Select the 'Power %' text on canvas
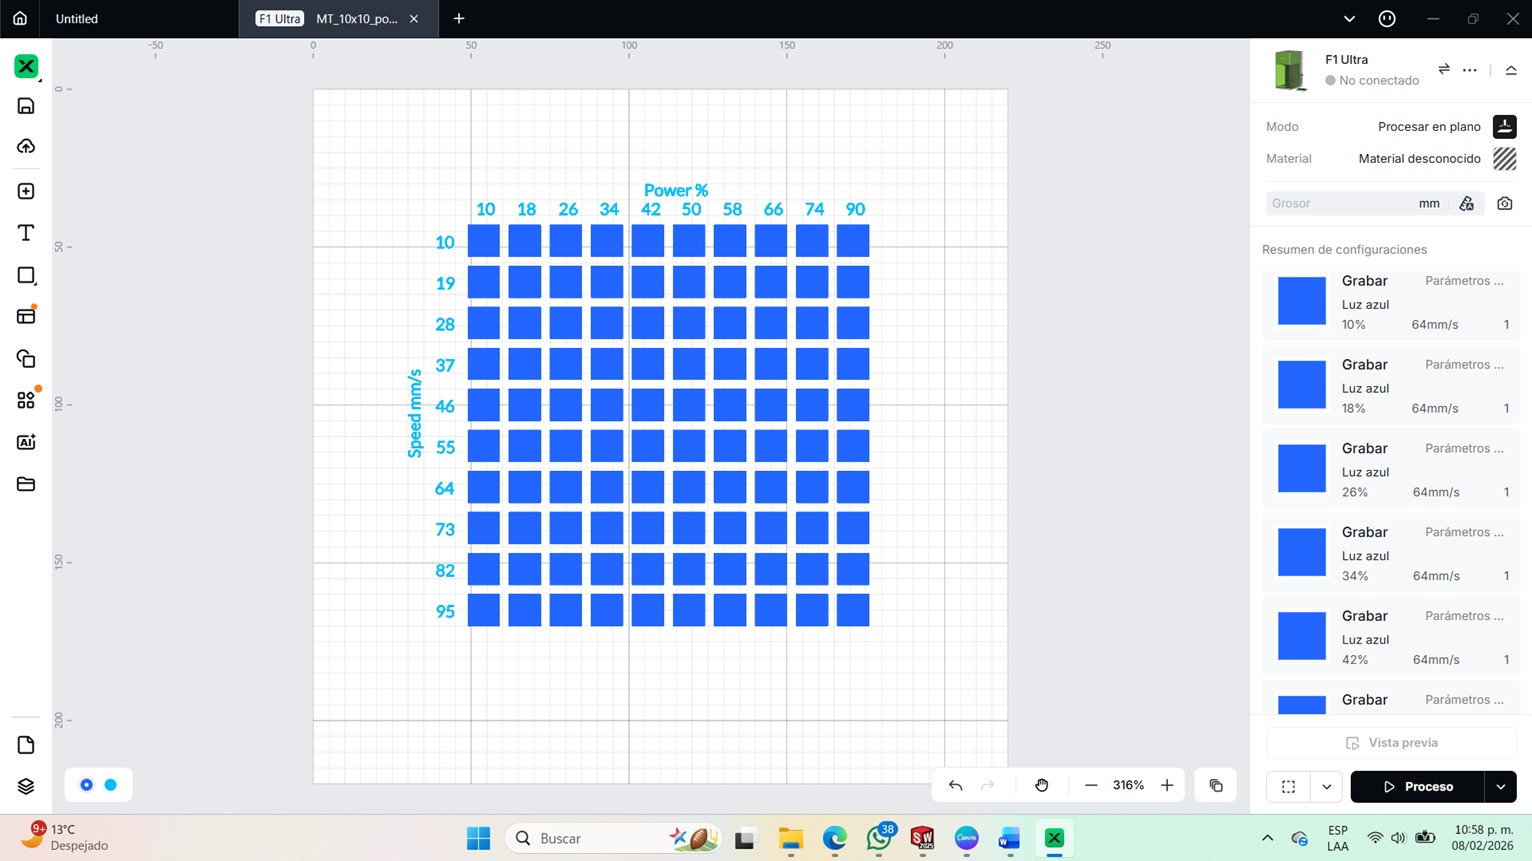Image resolution: width=1532 pixels, height=861 pixels. pyautogui.click(x=676, y=190)
